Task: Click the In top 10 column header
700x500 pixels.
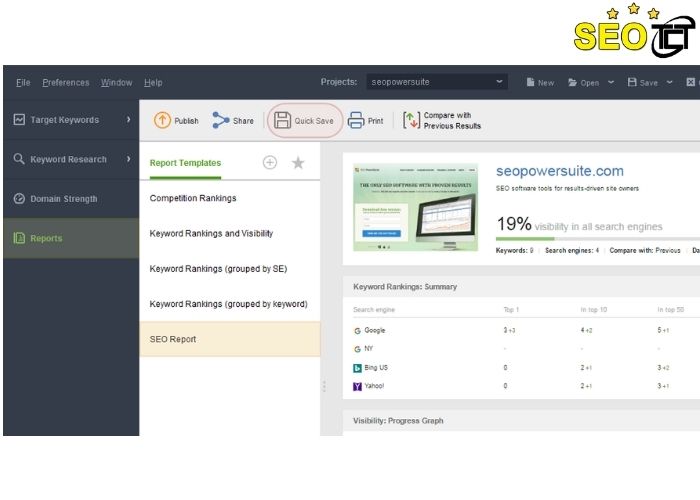Action: (594, 309)
